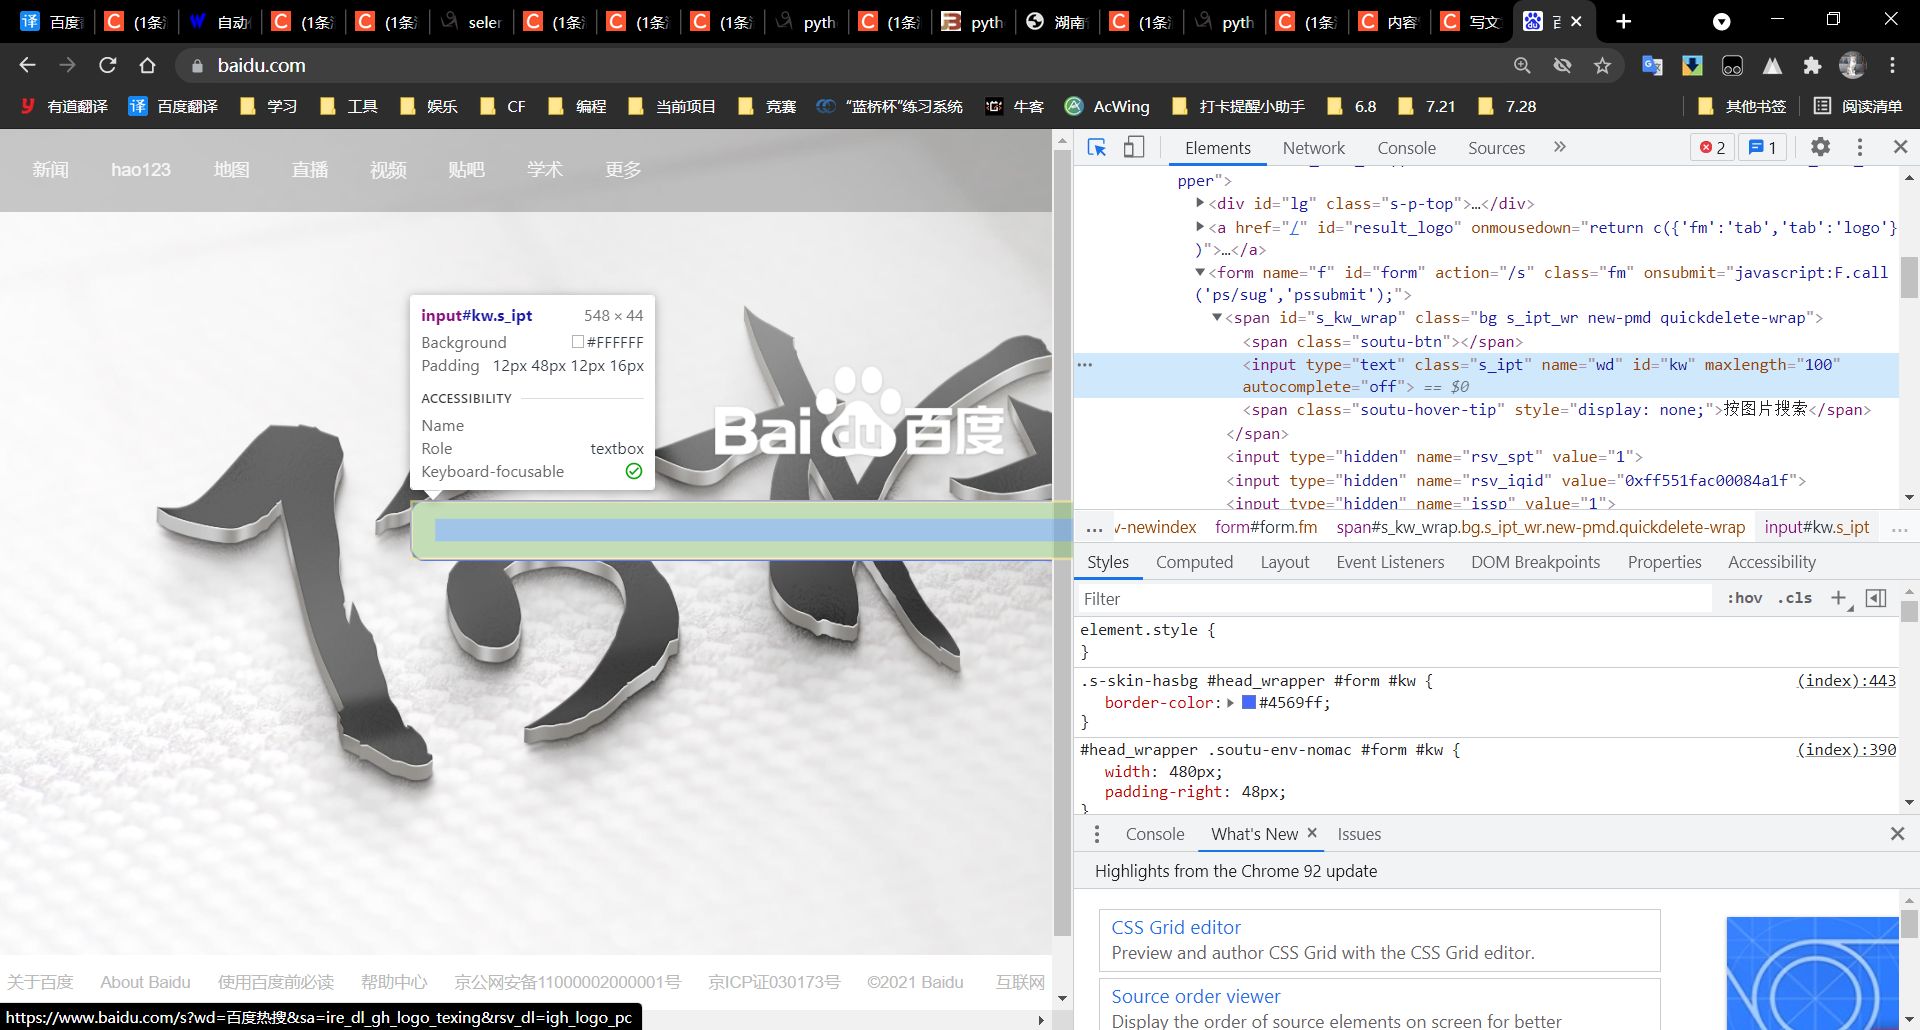
Task: Add a new style rule plus icon
Action: coord(1839,598)
